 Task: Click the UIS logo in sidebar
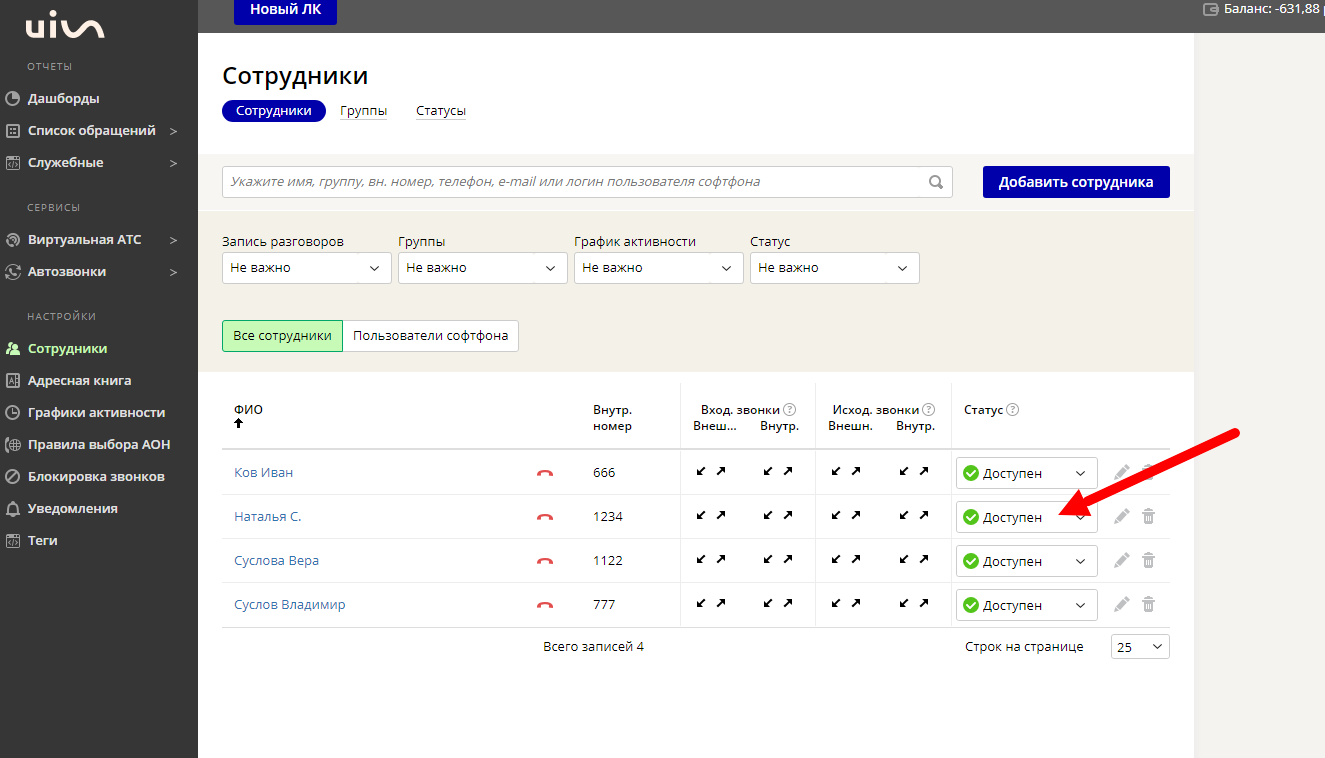pos(65,27)
